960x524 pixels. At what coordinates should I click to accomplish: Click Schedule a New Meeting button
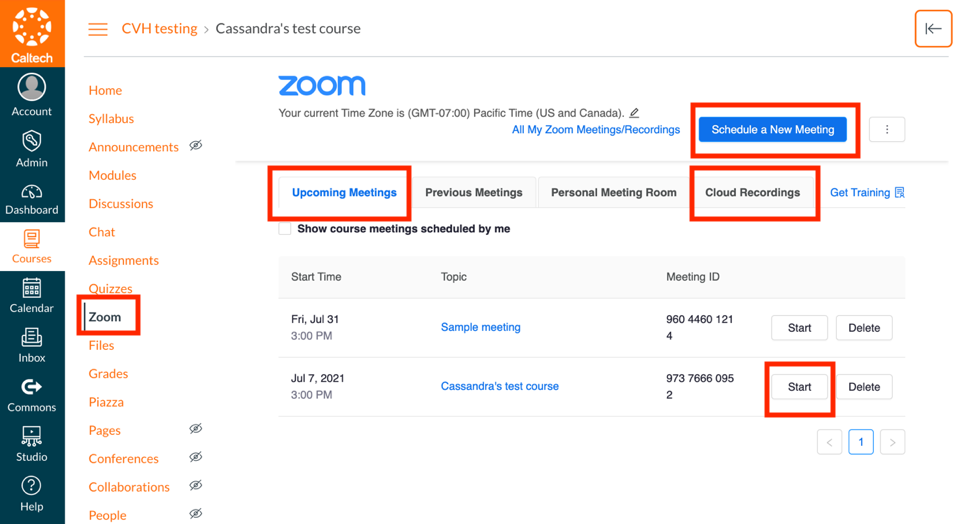(773, 130)
